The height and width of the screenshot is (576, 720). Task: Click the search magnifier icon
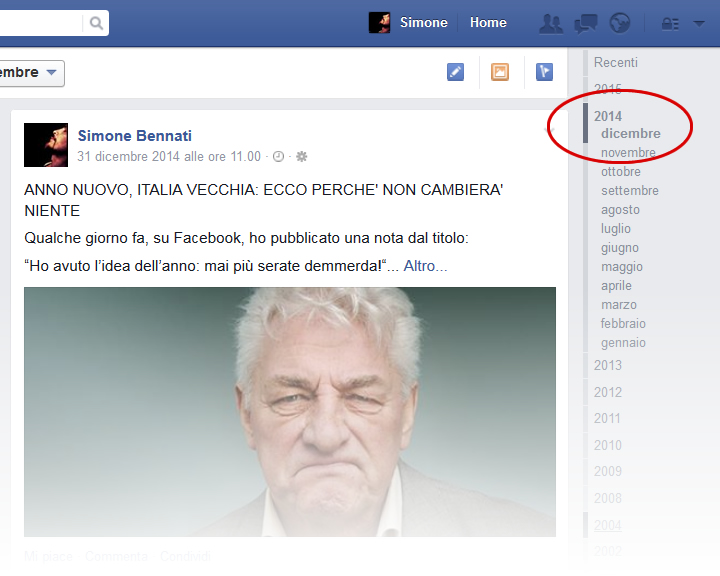pos(96,23)
